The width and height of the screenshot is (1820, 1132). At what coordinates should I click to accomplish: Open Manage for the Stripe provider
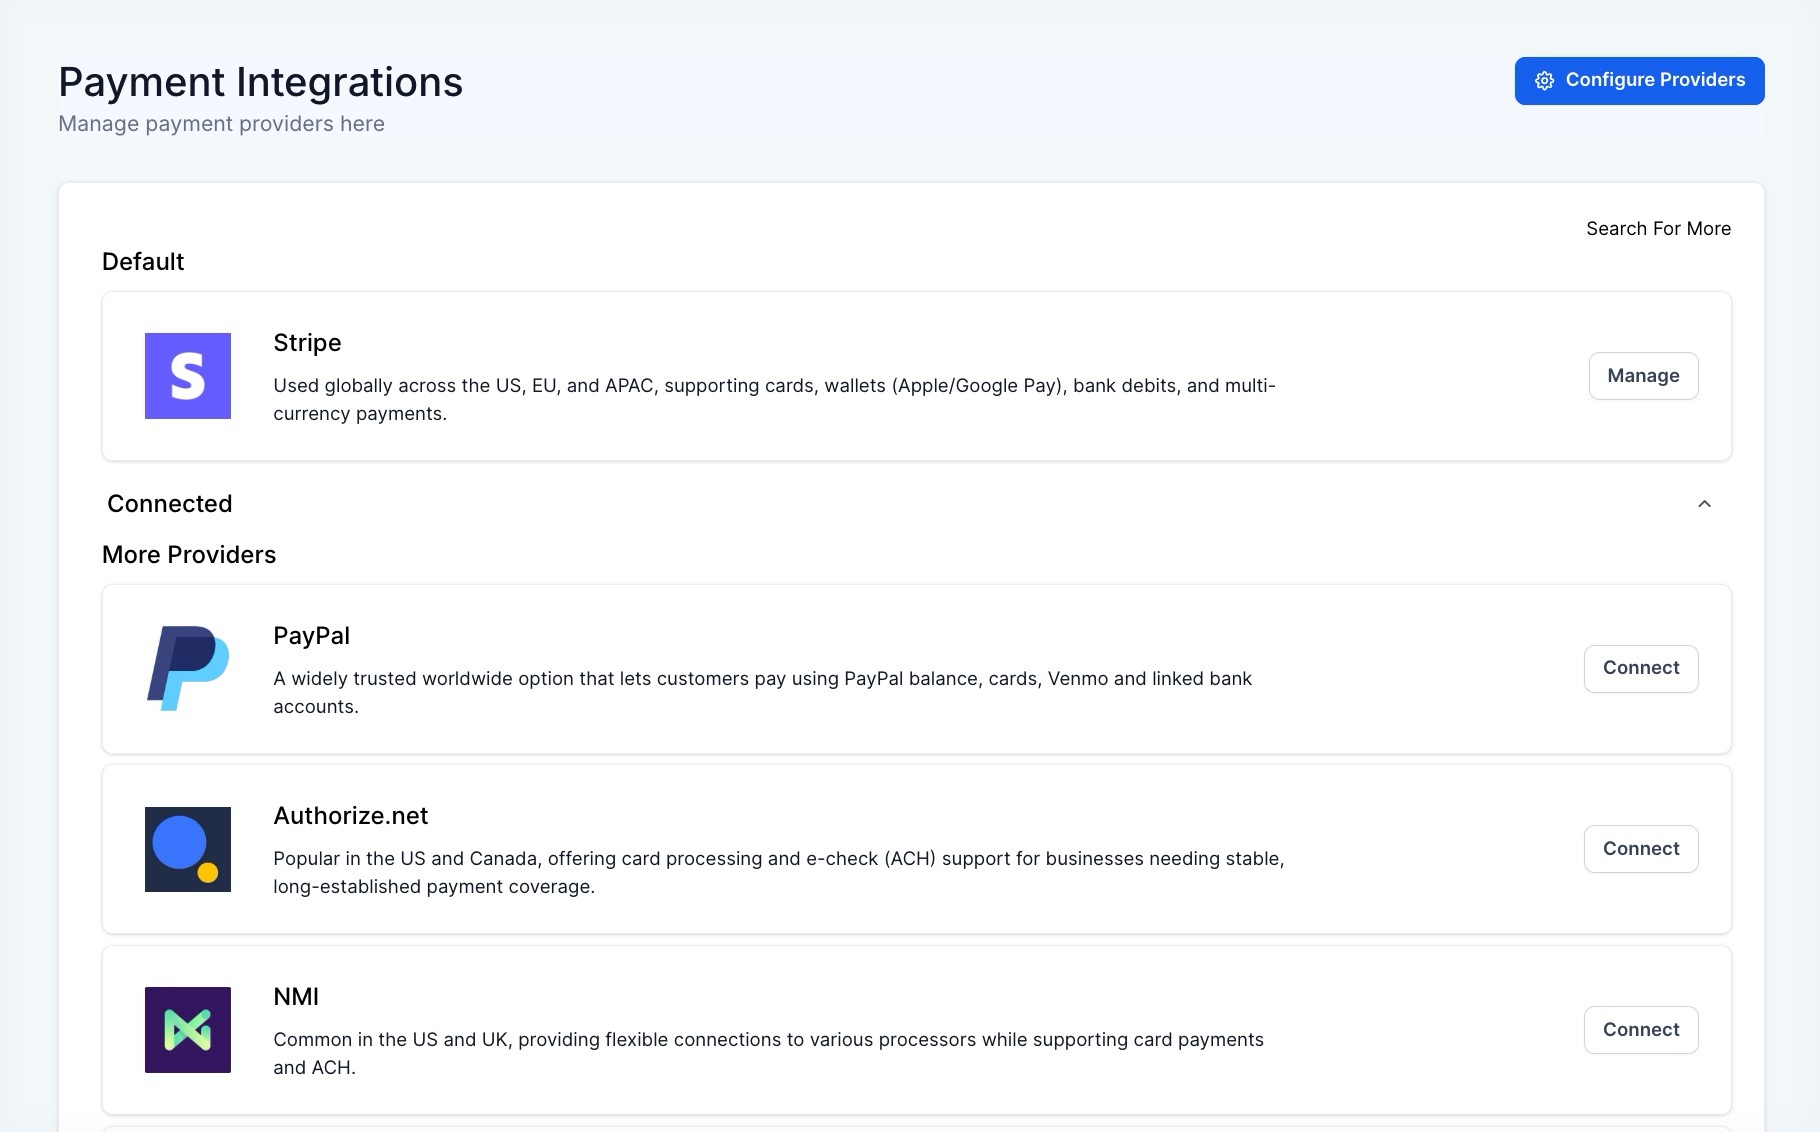(x=1643, y=376)
